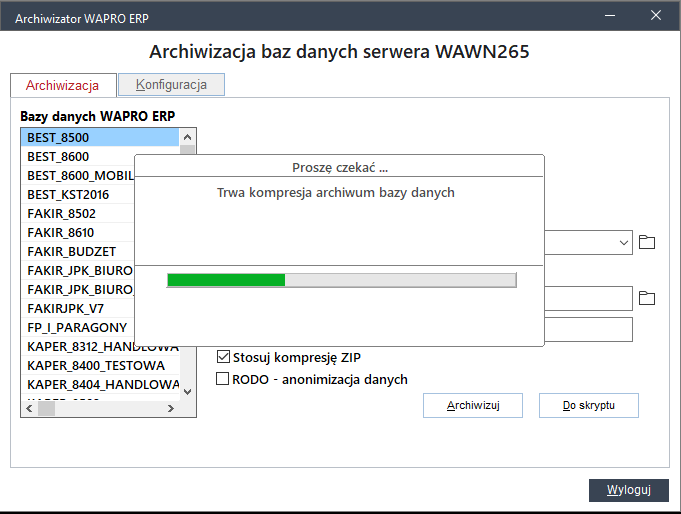Select FAKIR_BUDZET database entry
Image resolution: width=681 pixels, height=514 pixels.
pos(78,252)
